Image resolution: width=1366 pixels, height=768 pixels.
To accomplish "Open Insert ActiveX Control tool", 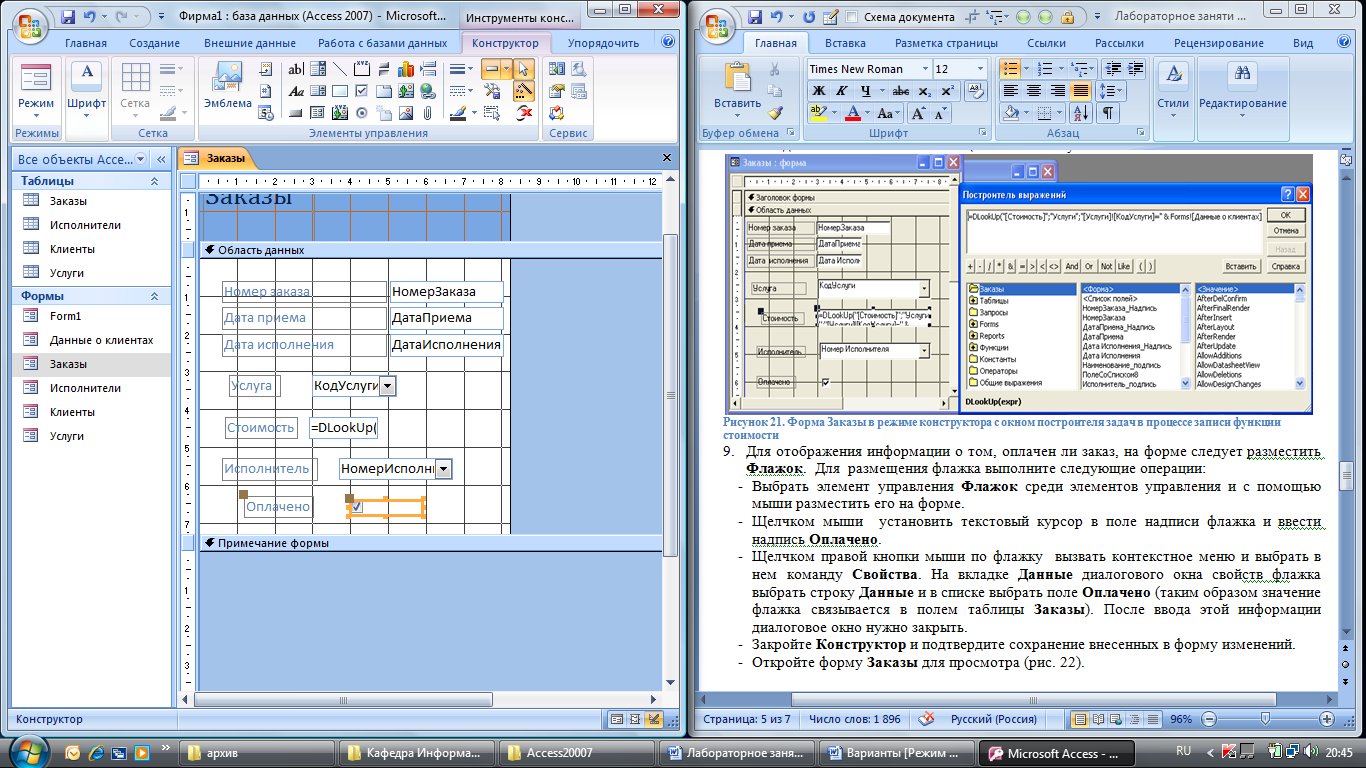I will tap(524, 113).
